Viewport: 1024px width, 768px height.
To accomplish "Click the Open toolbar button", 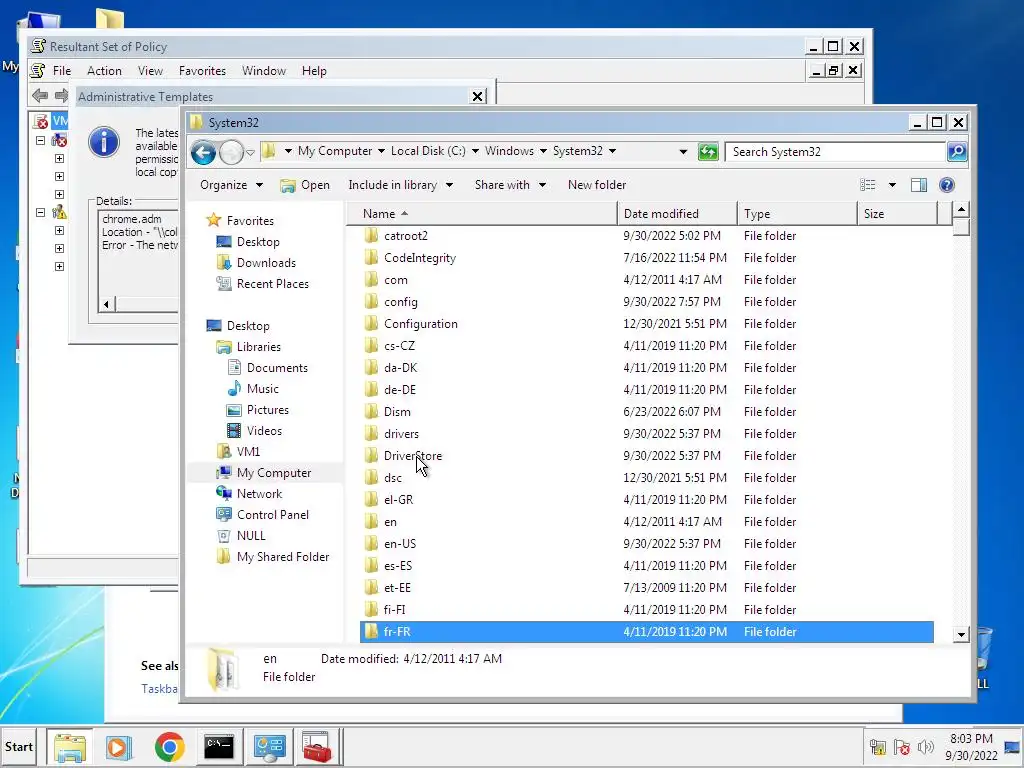I will 306,185.
